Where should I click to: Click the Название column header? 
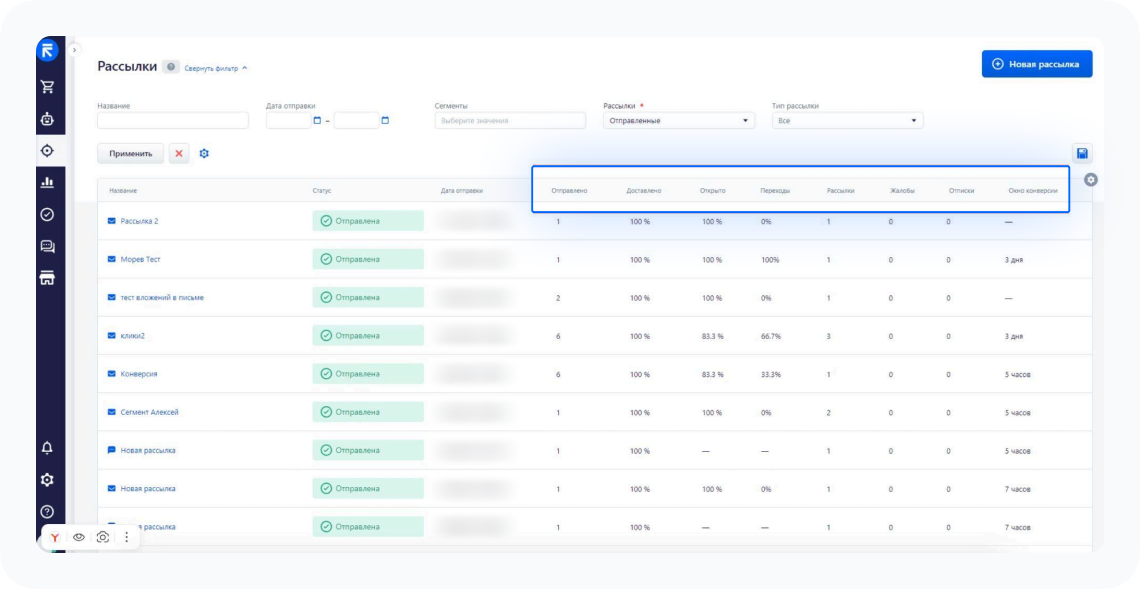(123, 191)
